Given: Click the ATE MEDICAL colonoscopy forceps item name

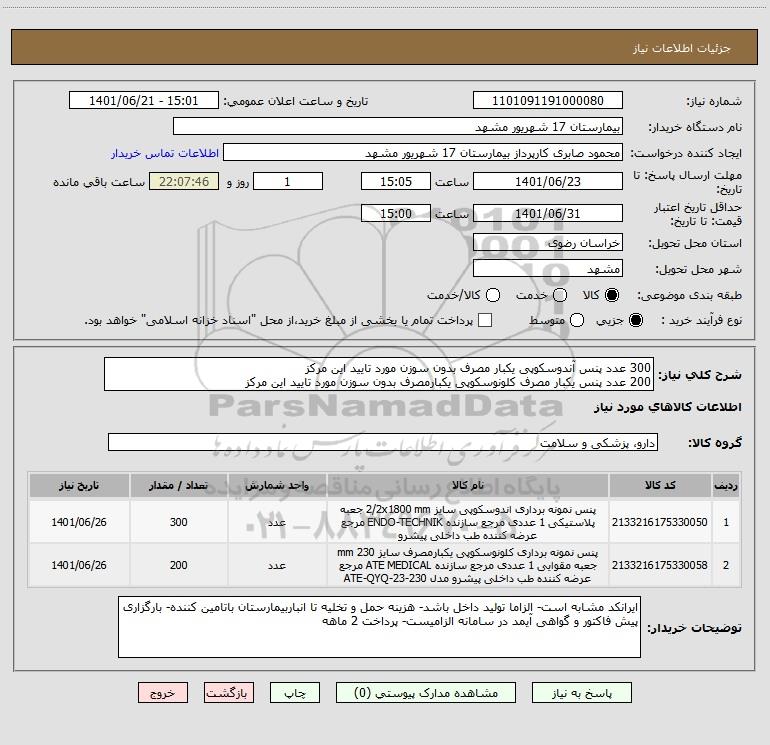Looking at the screenshot, I should tap(468, 565).
